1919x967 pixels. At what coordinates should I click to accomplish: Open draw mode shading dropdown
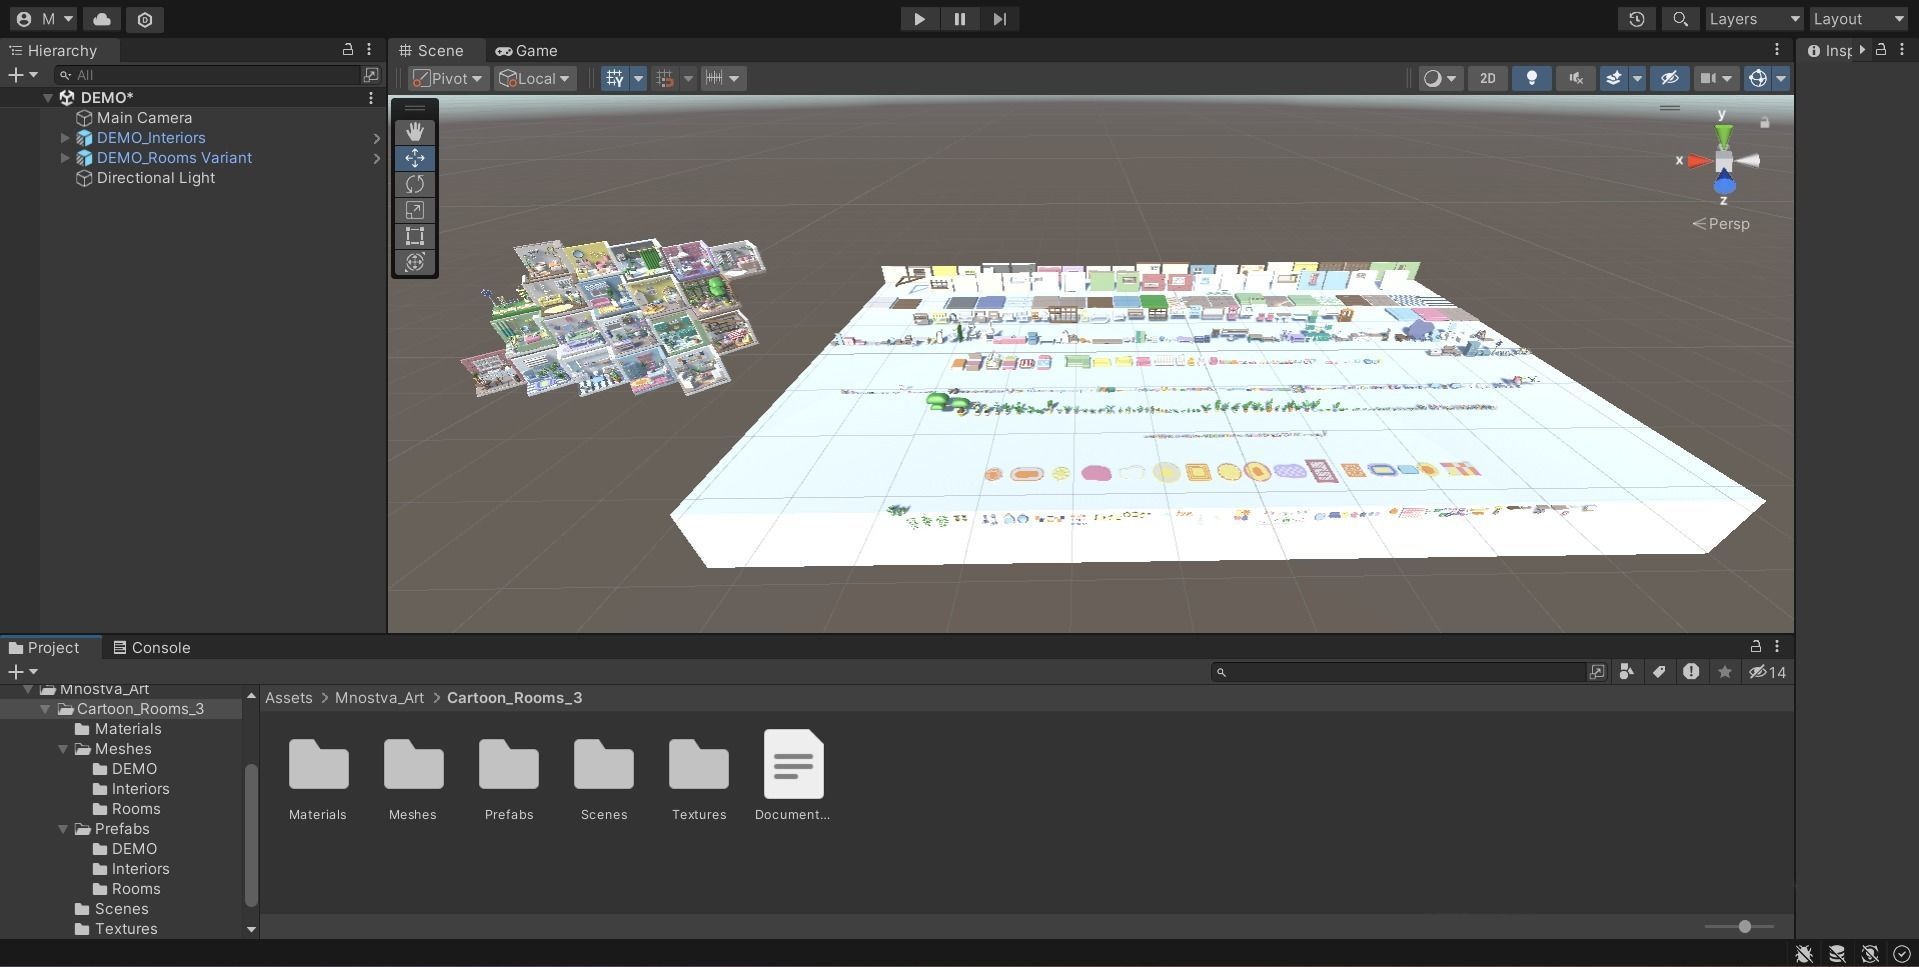(x=1440, y=78)
